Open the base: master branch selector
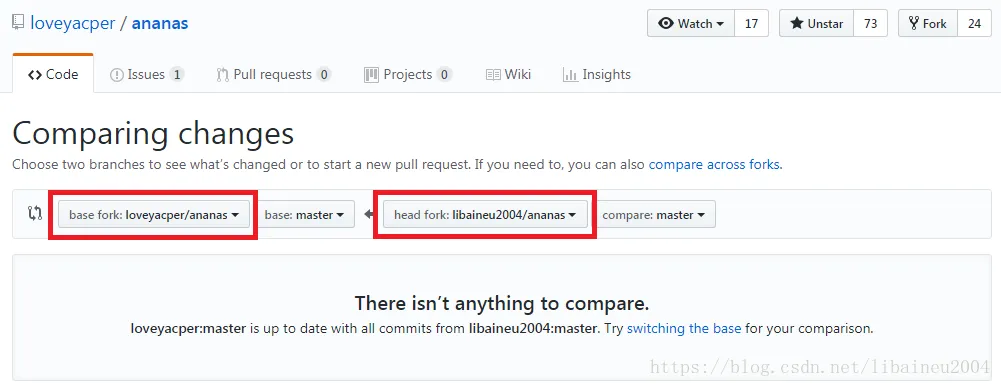 pyautogui.click(x=305, y=215)
